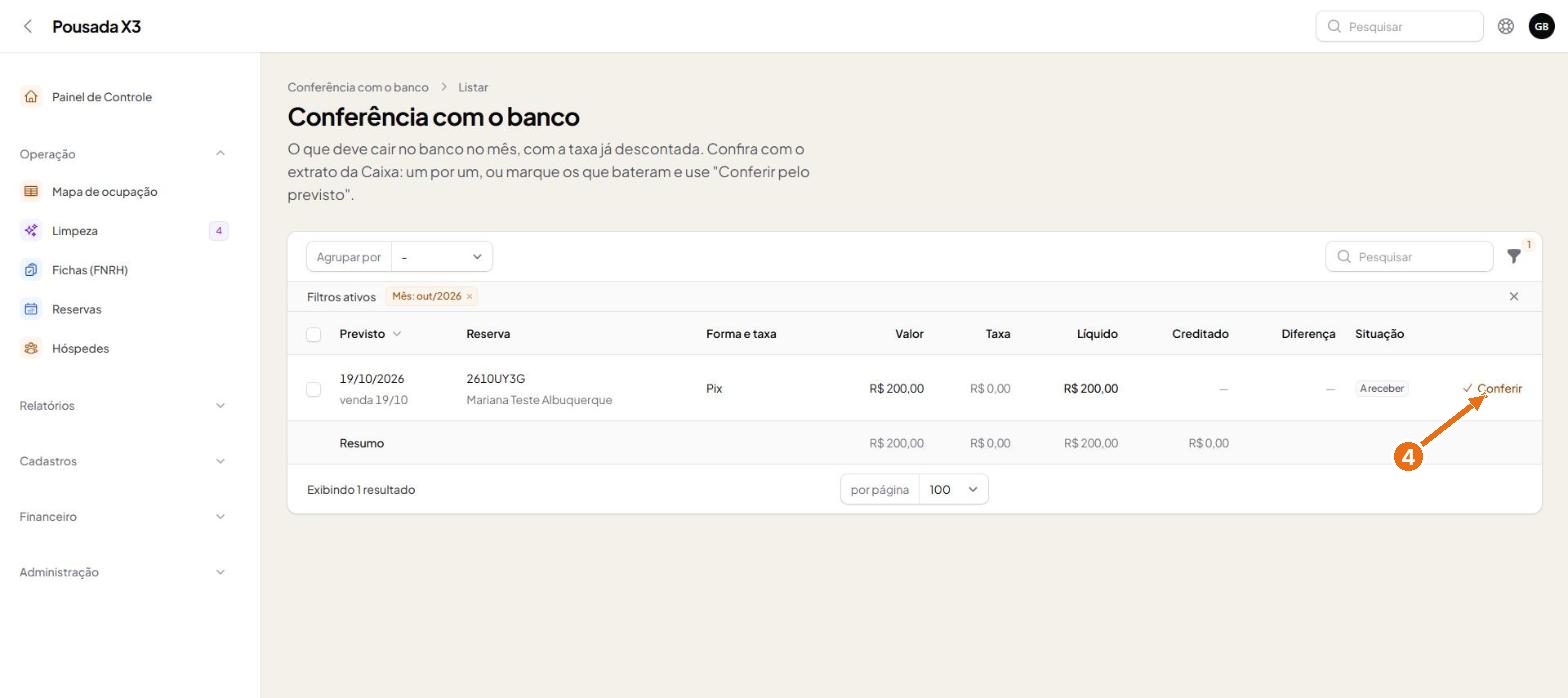1568x698 pixels.
Task: Open the GB user avatar menu
Action: 1541,26
